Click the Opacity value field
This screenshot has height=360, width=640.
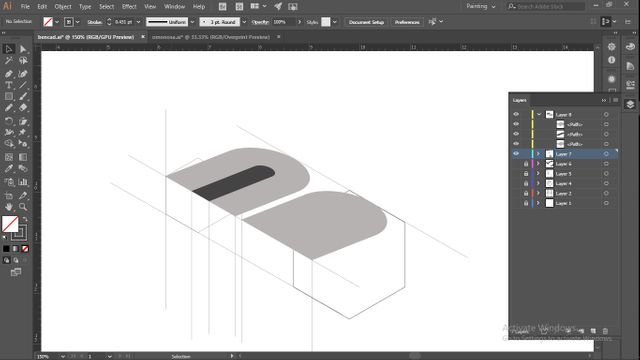click(284, 22)
